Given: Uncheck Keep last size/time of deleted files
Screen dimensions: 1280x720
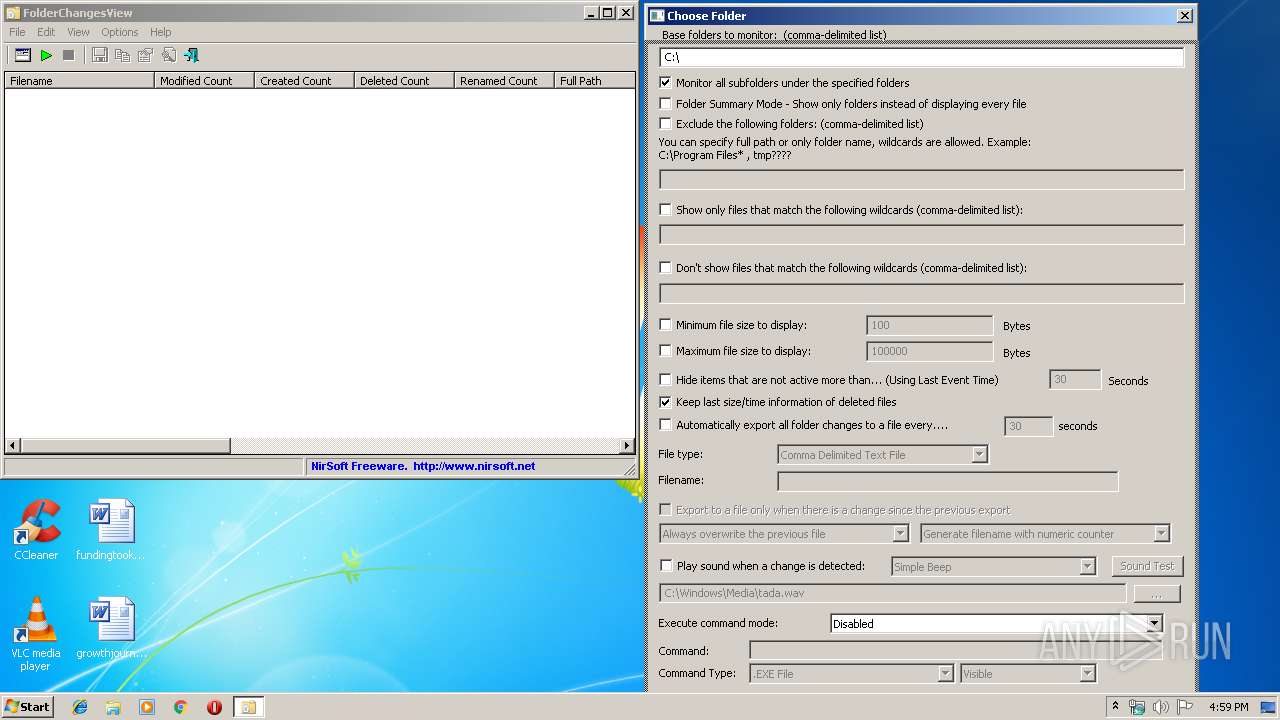Looking at the screenshot, I should [666, 402].
